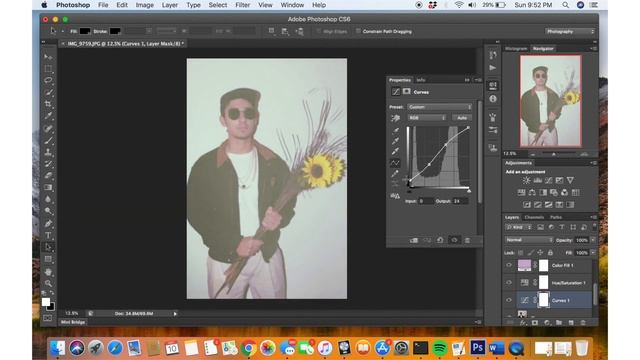This screenshot has height=360, width=640.
Task: Toggle the Align Edges checkbox
Action: click(319, 31)
